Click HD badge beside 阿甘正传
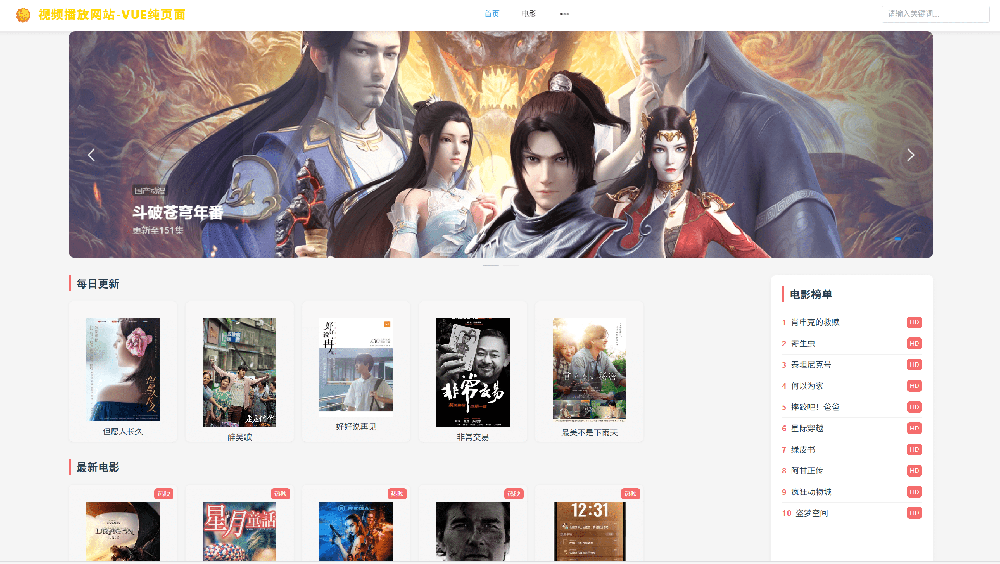Screen dimensions: 1000x564 (x=915, y=470)
